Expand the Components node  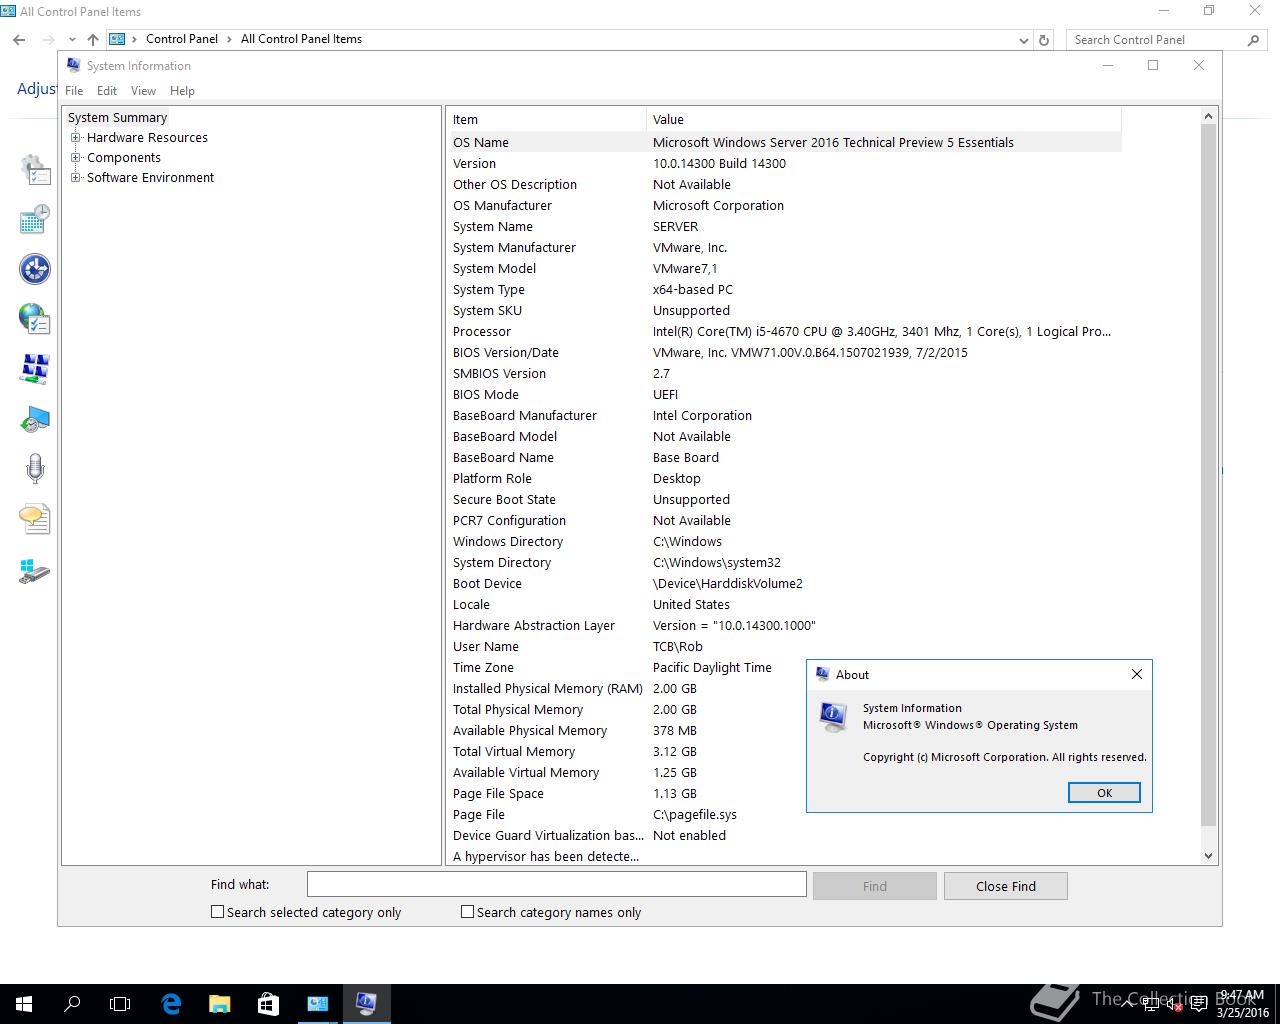point(75,158)
